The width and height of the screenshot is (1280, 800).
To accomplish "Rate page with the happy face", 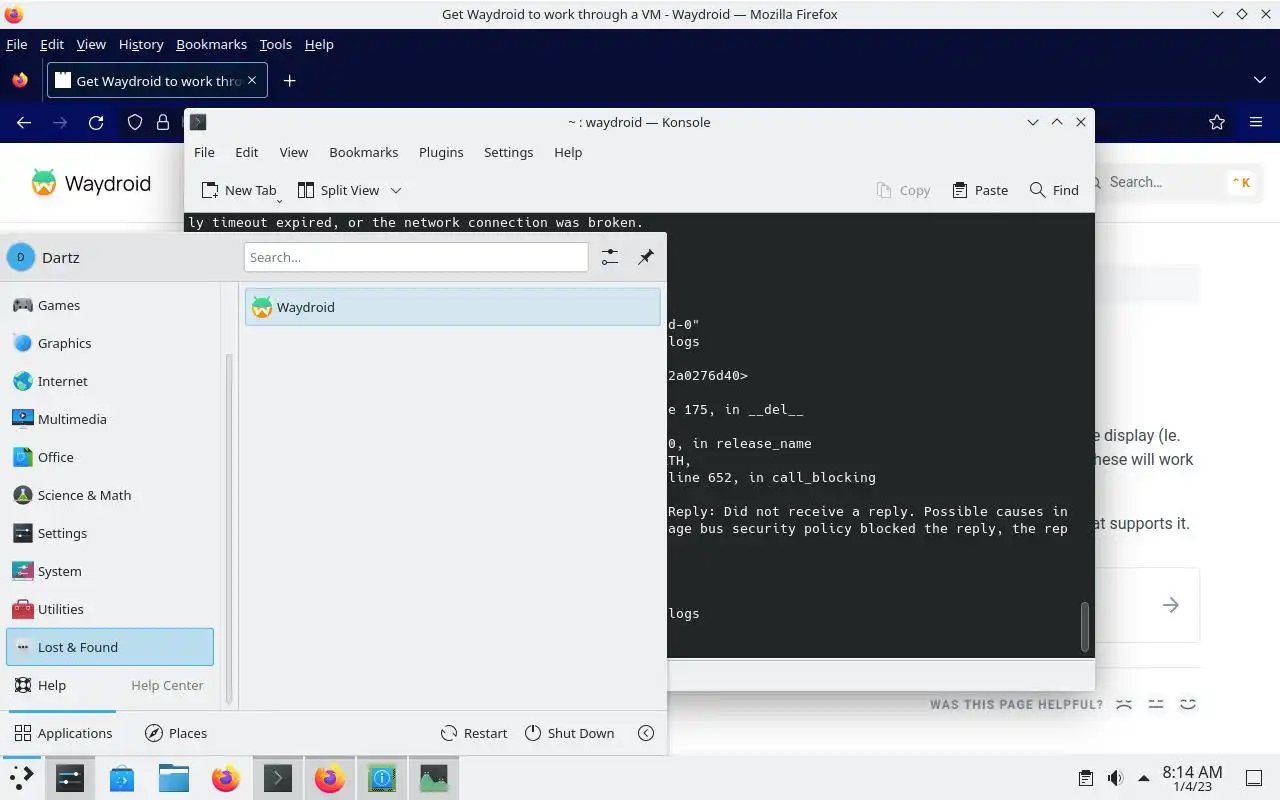I will coord(1188,704).
